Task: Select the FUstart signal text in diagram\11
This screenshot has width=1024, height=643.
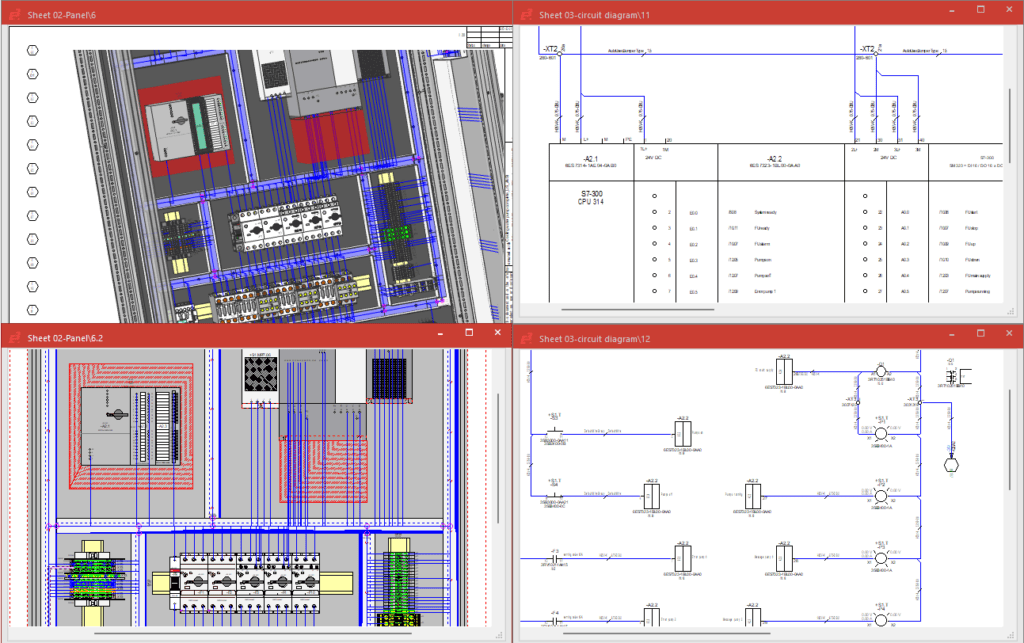Action: [971, 212]
